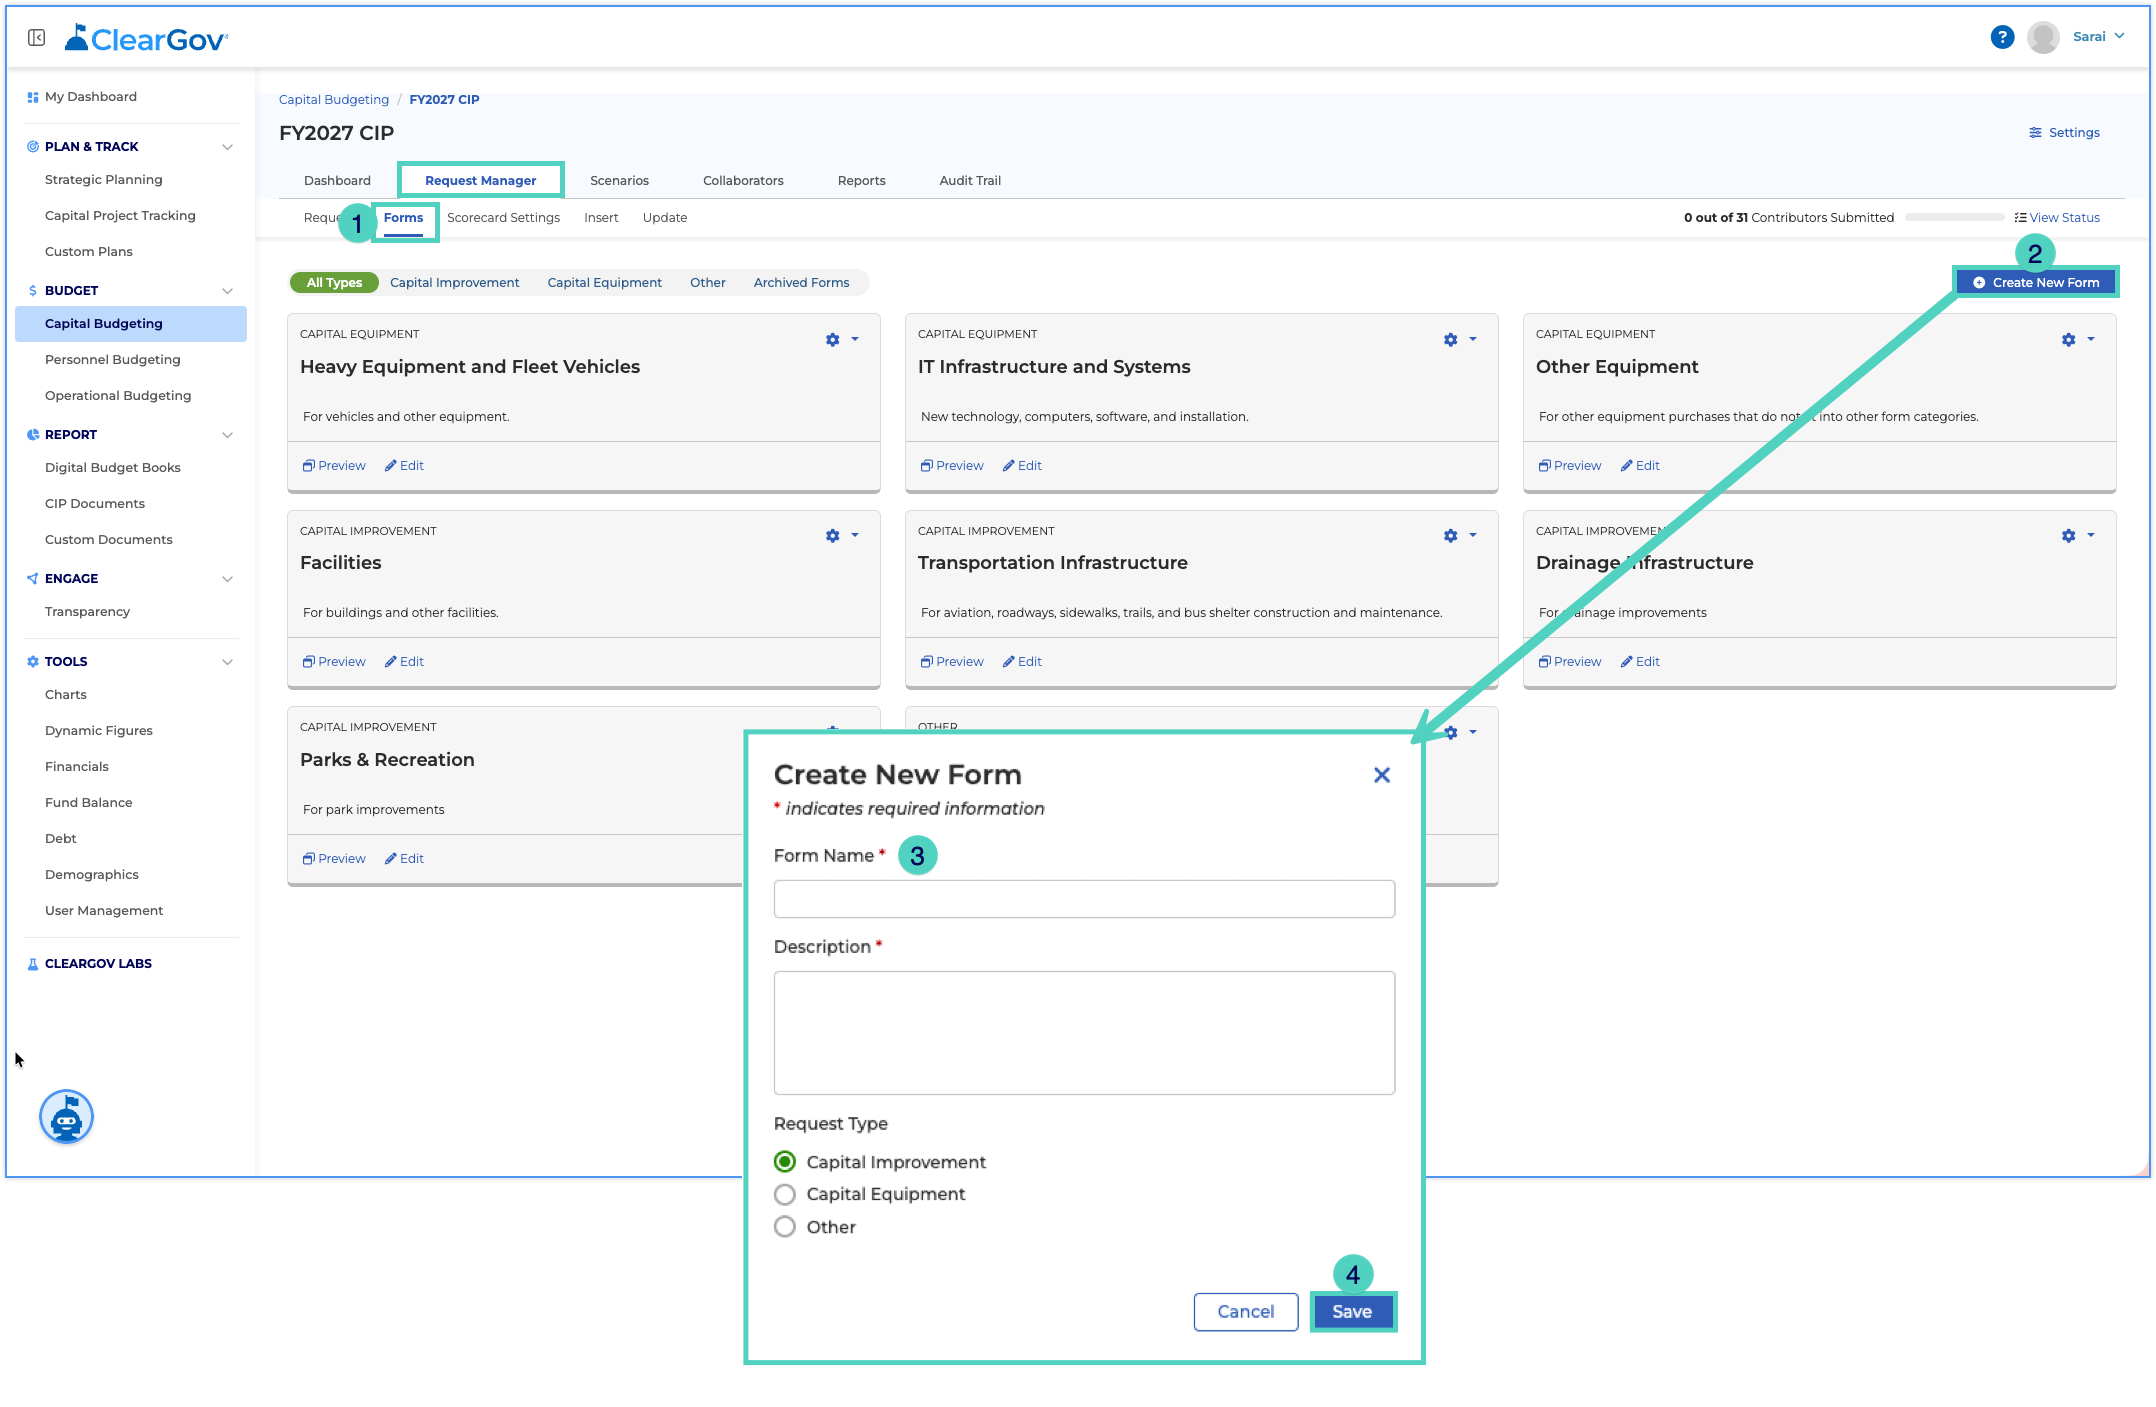Collapse the PLAN & TRACK section
This screenshot has width=2156, height=1407.
tap(227, 147)
